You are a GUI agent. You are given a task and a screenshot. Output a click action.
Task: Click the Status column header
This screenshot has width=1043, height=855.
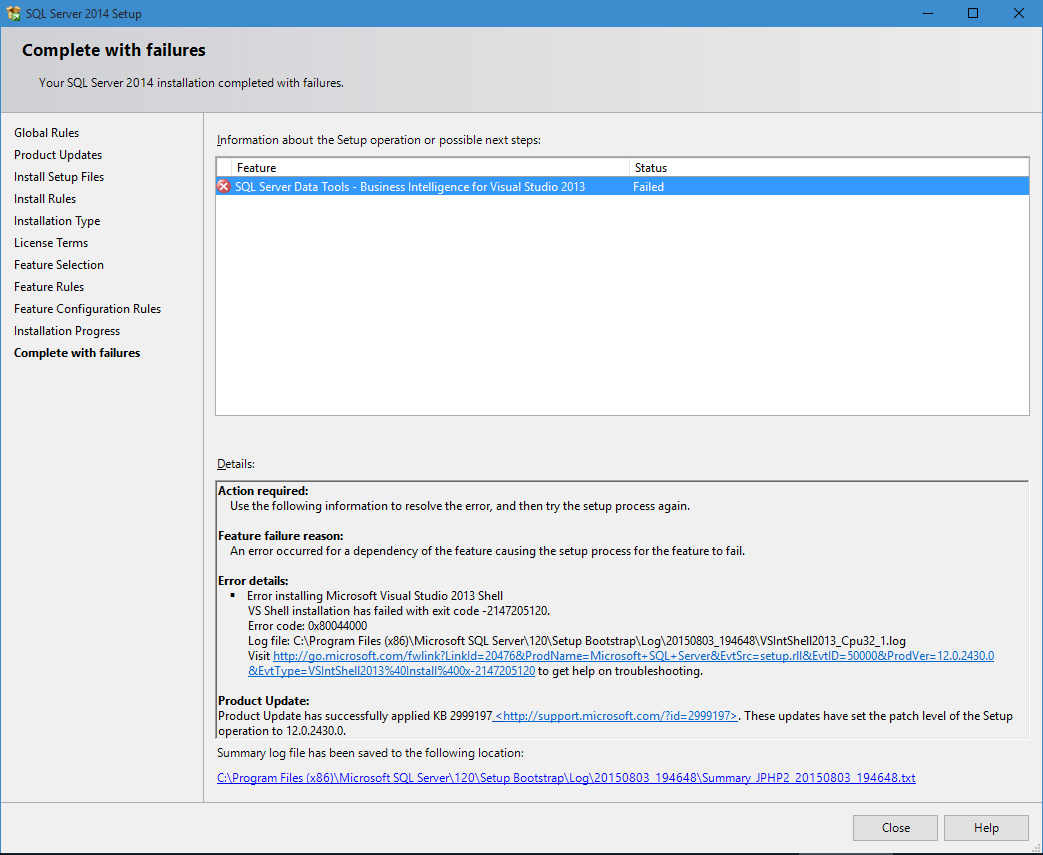(x=650, y=168)
